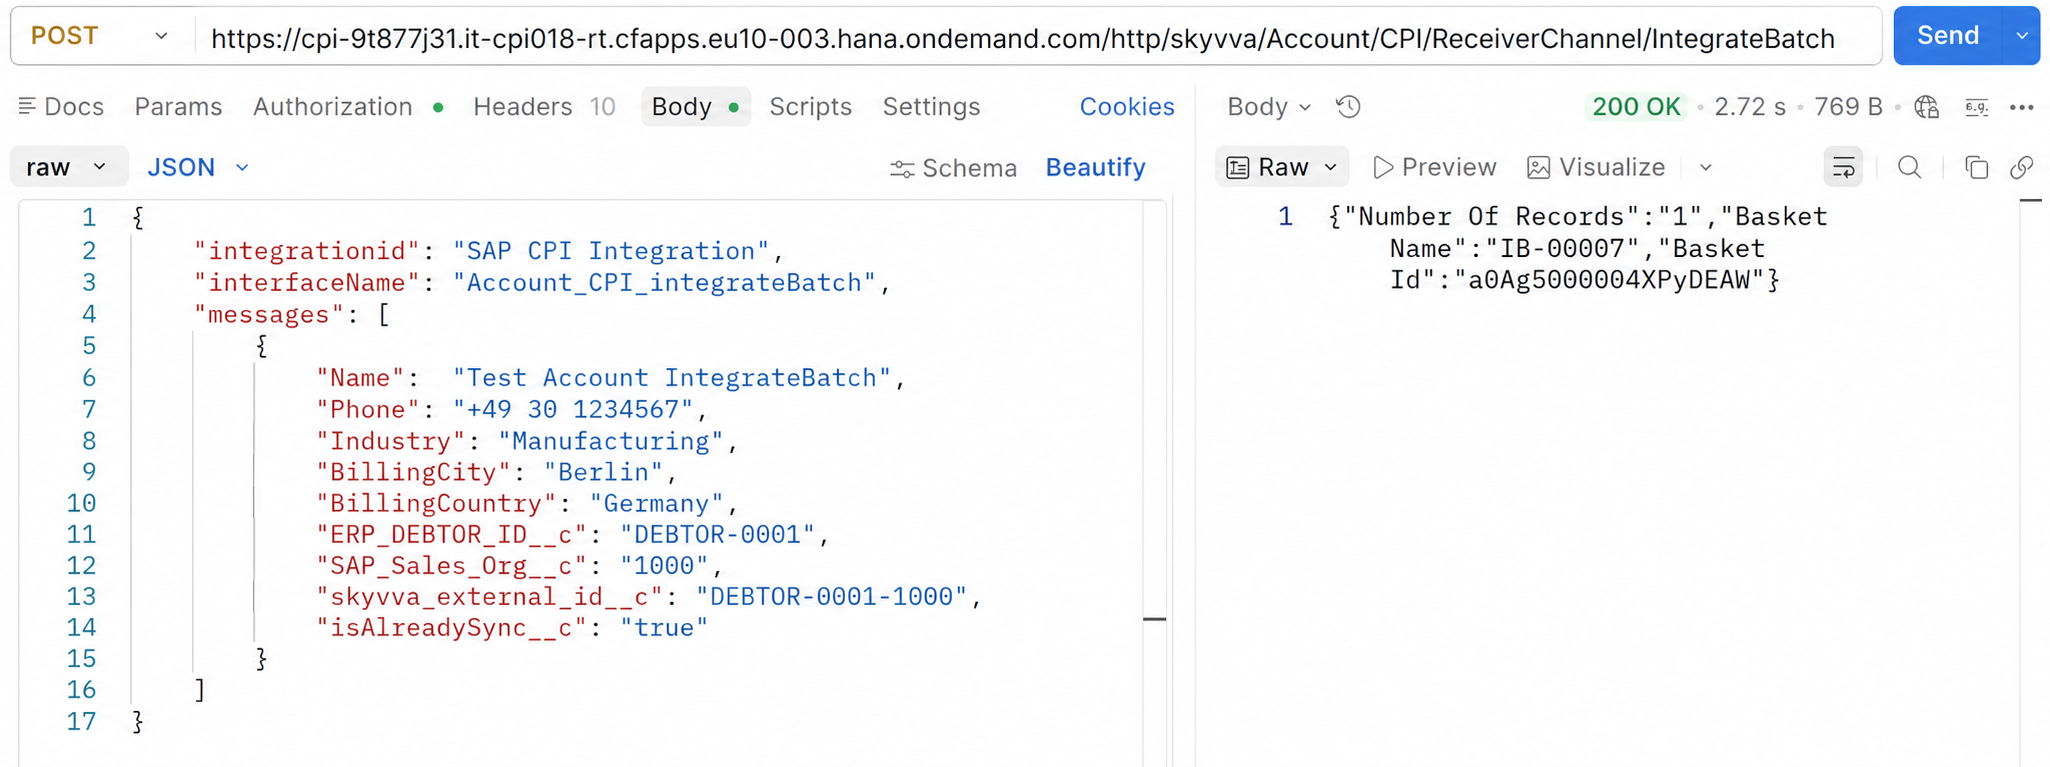Open the JSON format dropdown
The height and width of the screenshot is (767, 2050).
(198, 167)
